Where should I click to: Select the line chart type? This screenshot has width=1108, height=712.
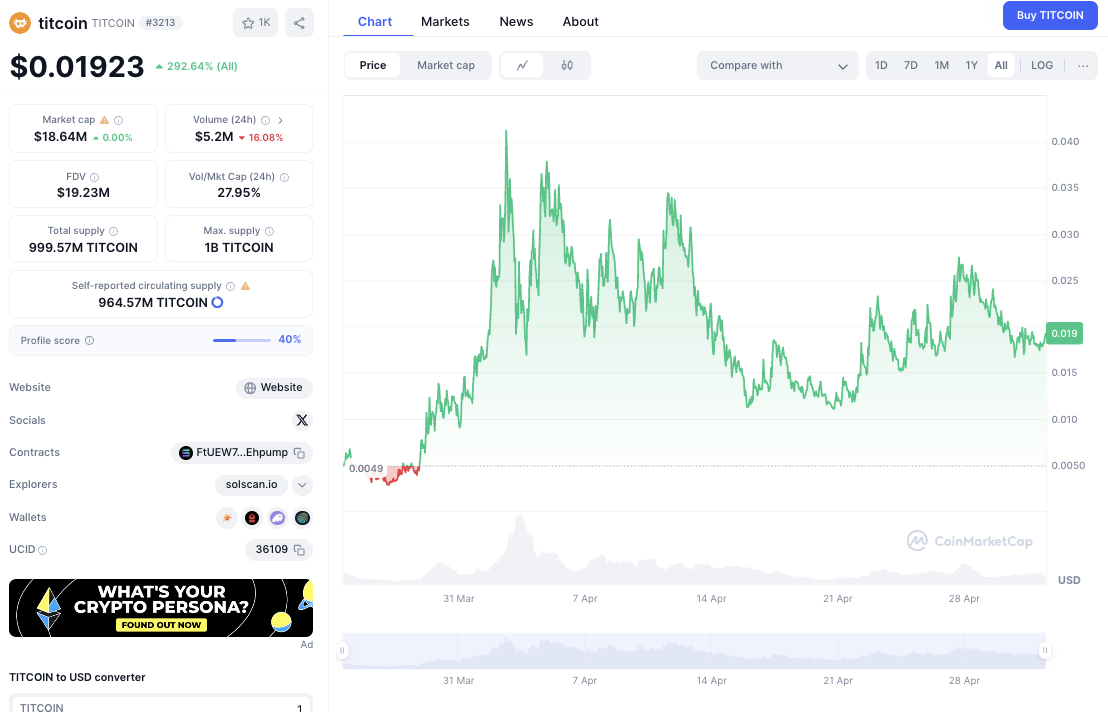522,66
